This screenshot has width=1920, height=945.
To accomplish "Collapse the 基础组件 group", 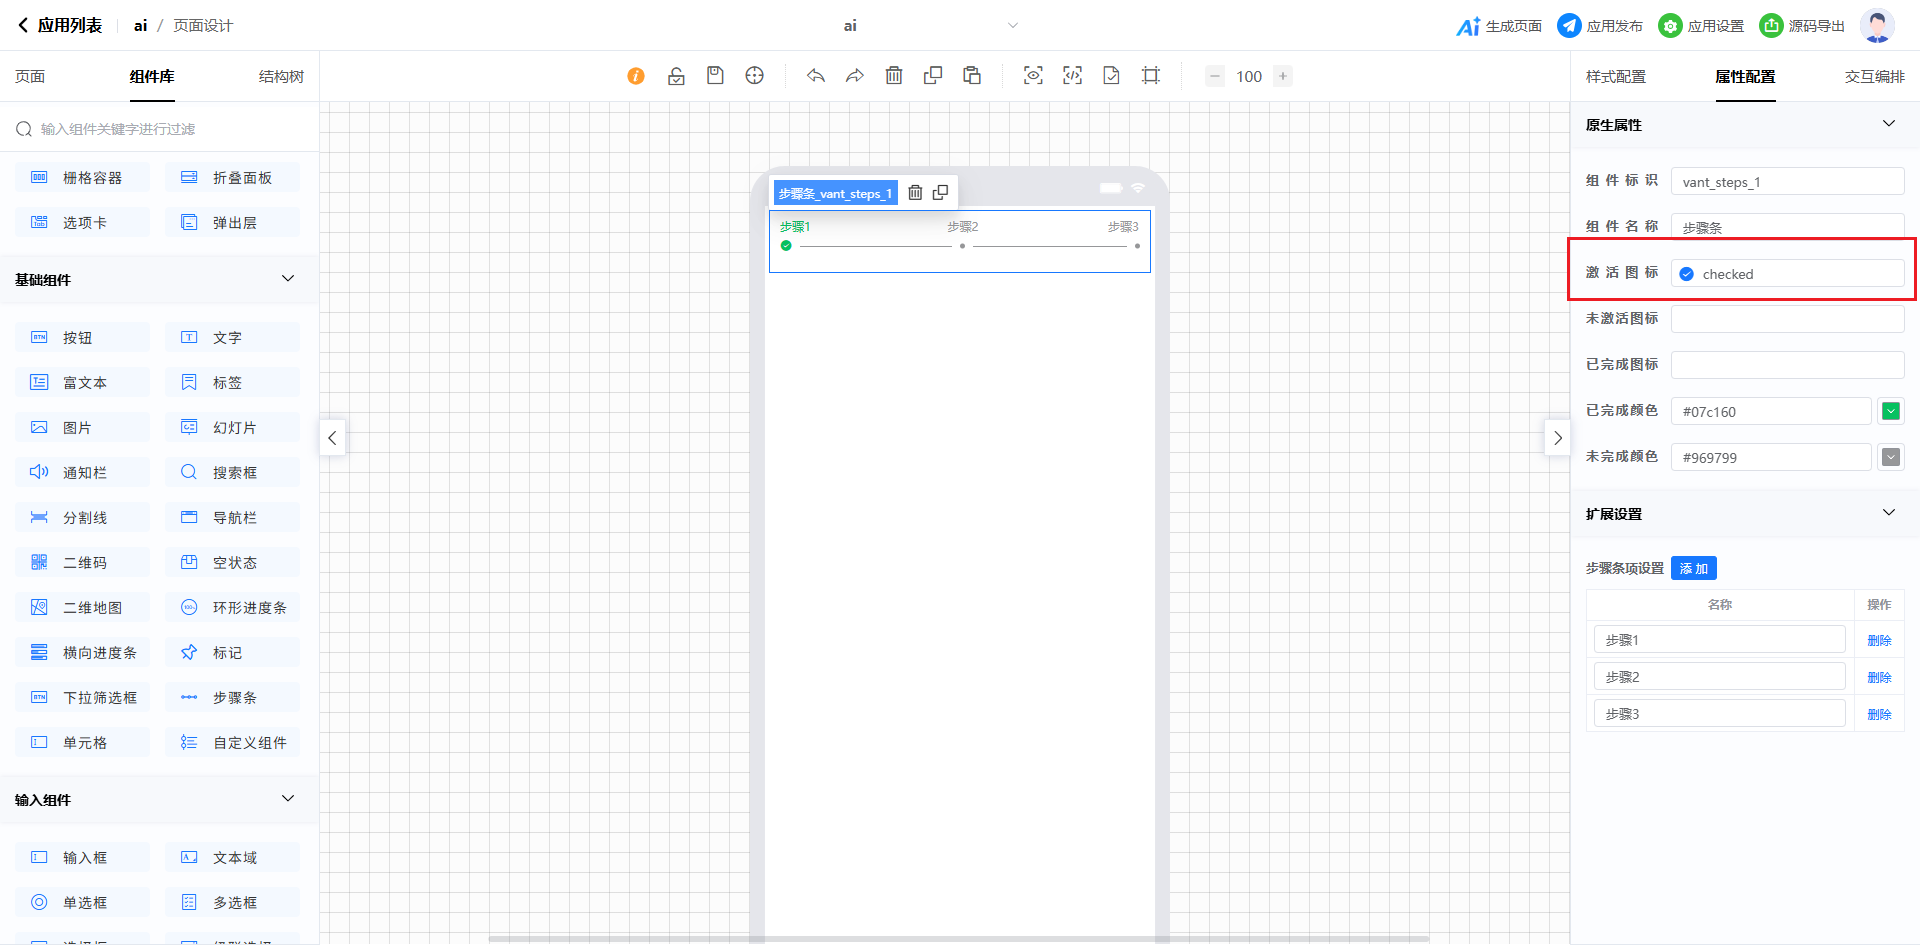I will [x=288, y=279].
